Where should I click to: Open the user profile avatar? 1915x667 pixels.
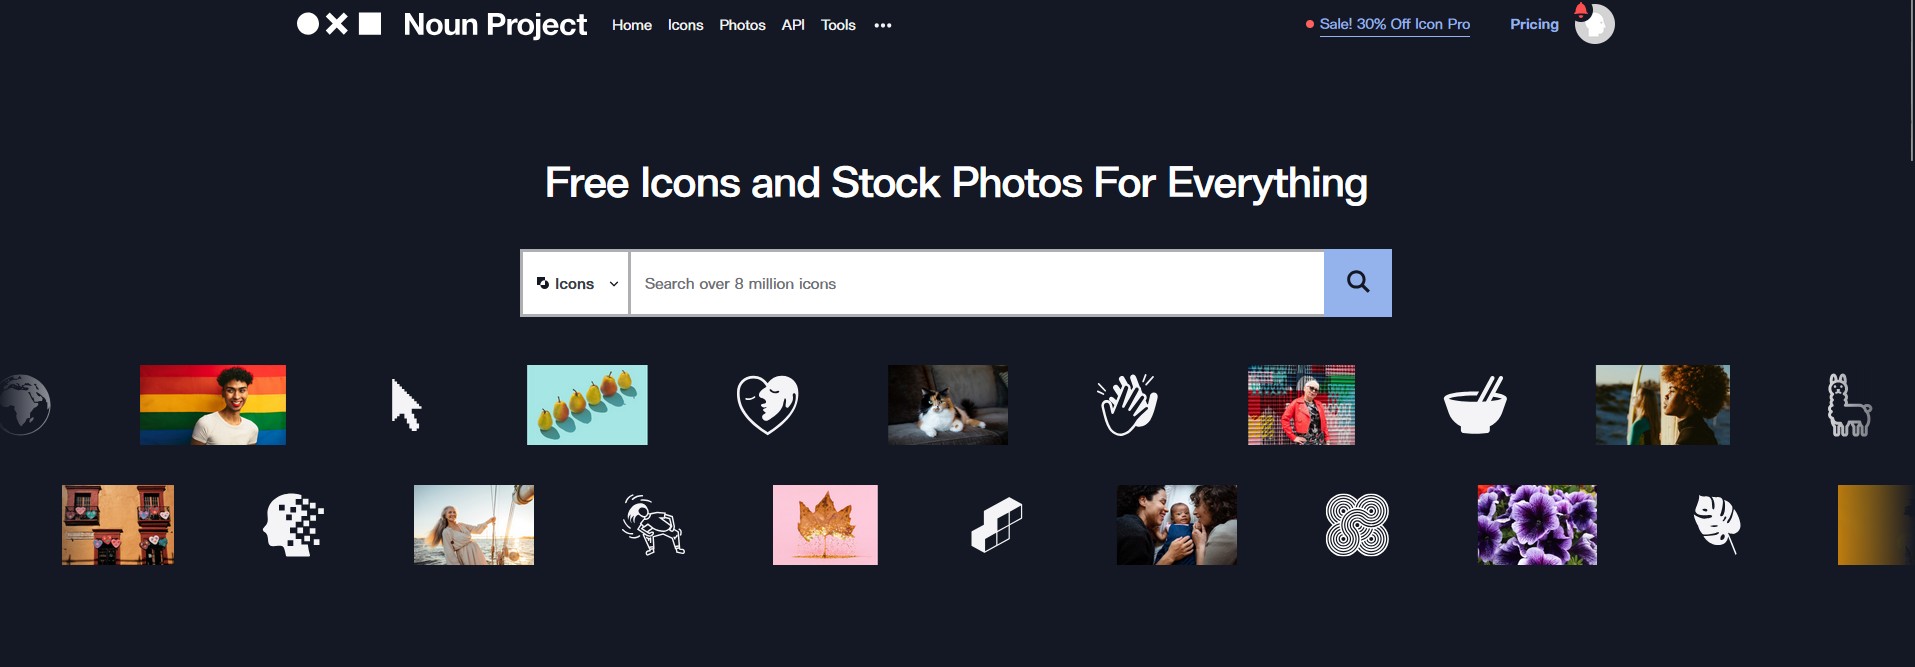[1594, 24]
